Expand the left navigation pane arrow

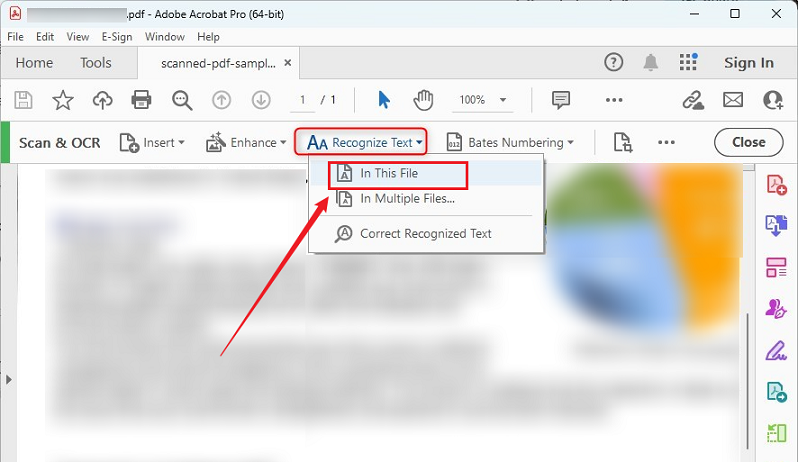9,380
